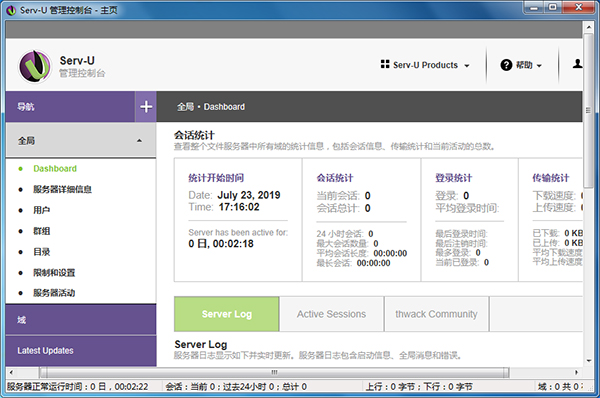
Task: Click the 上行 下行 status bar entry
Action: coord(419,387)
